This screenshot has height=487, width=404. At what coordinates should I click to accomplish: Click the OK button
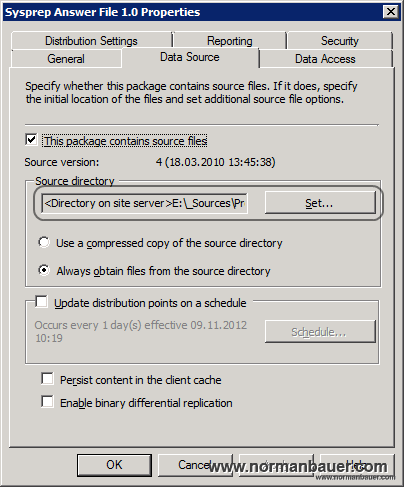[x=114, y=465]
